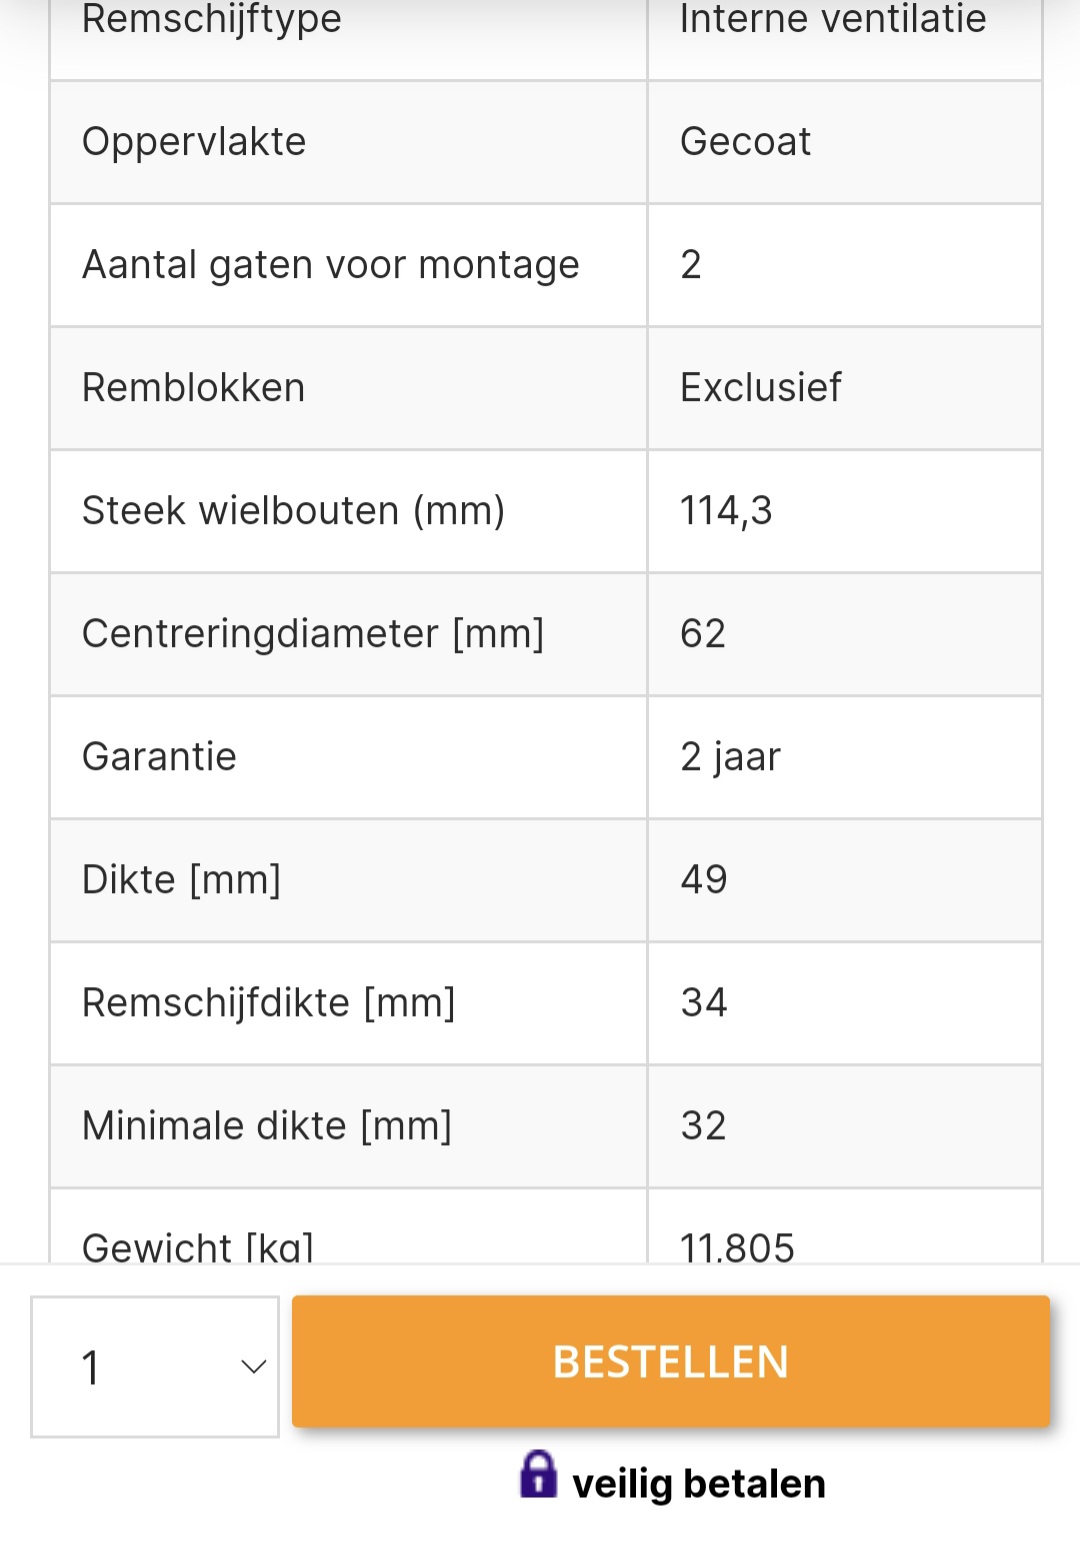Click the '34' value cell
This screenshot has height=1543, width=1080.
pyautogui.click(x=703, y=1003)
